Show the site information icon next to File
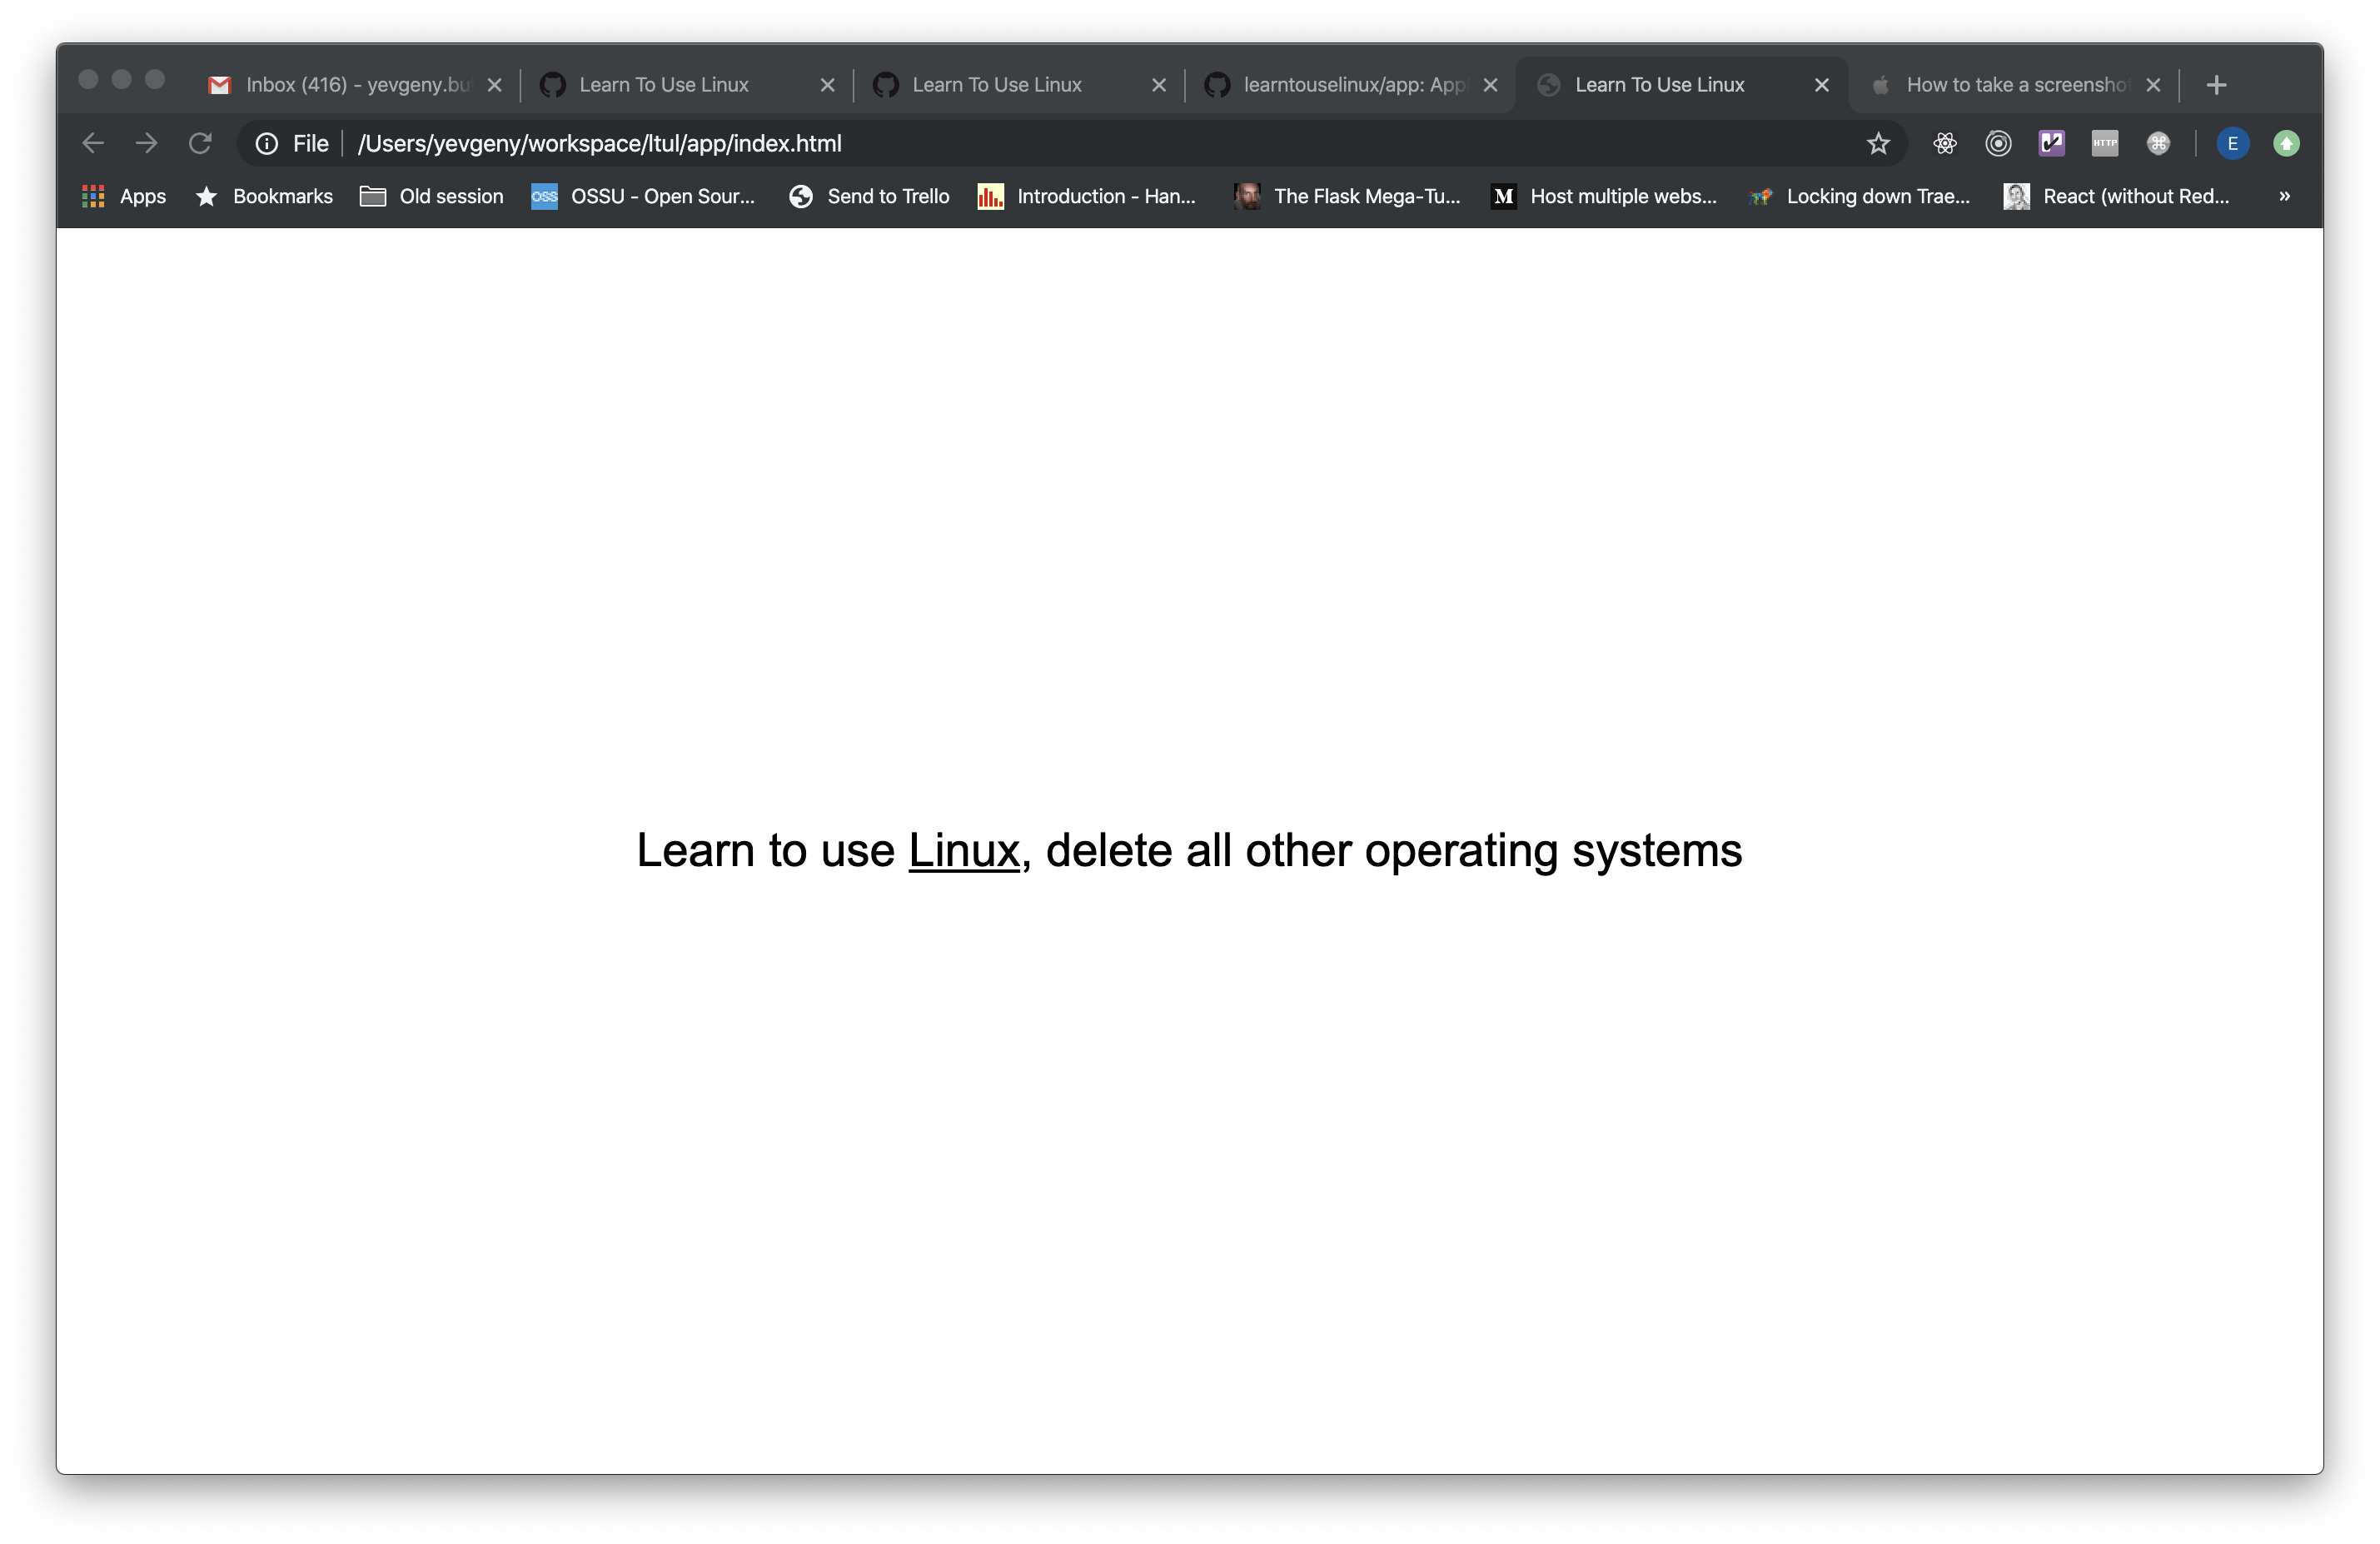 pos(266,144)
